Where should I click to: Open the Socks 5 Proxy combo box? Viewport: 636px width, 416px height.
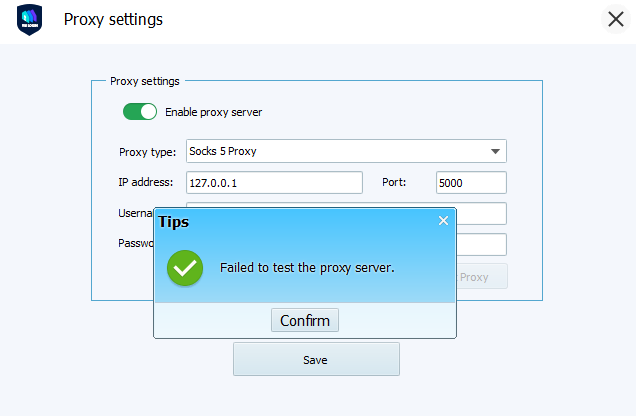coord(340,152)
